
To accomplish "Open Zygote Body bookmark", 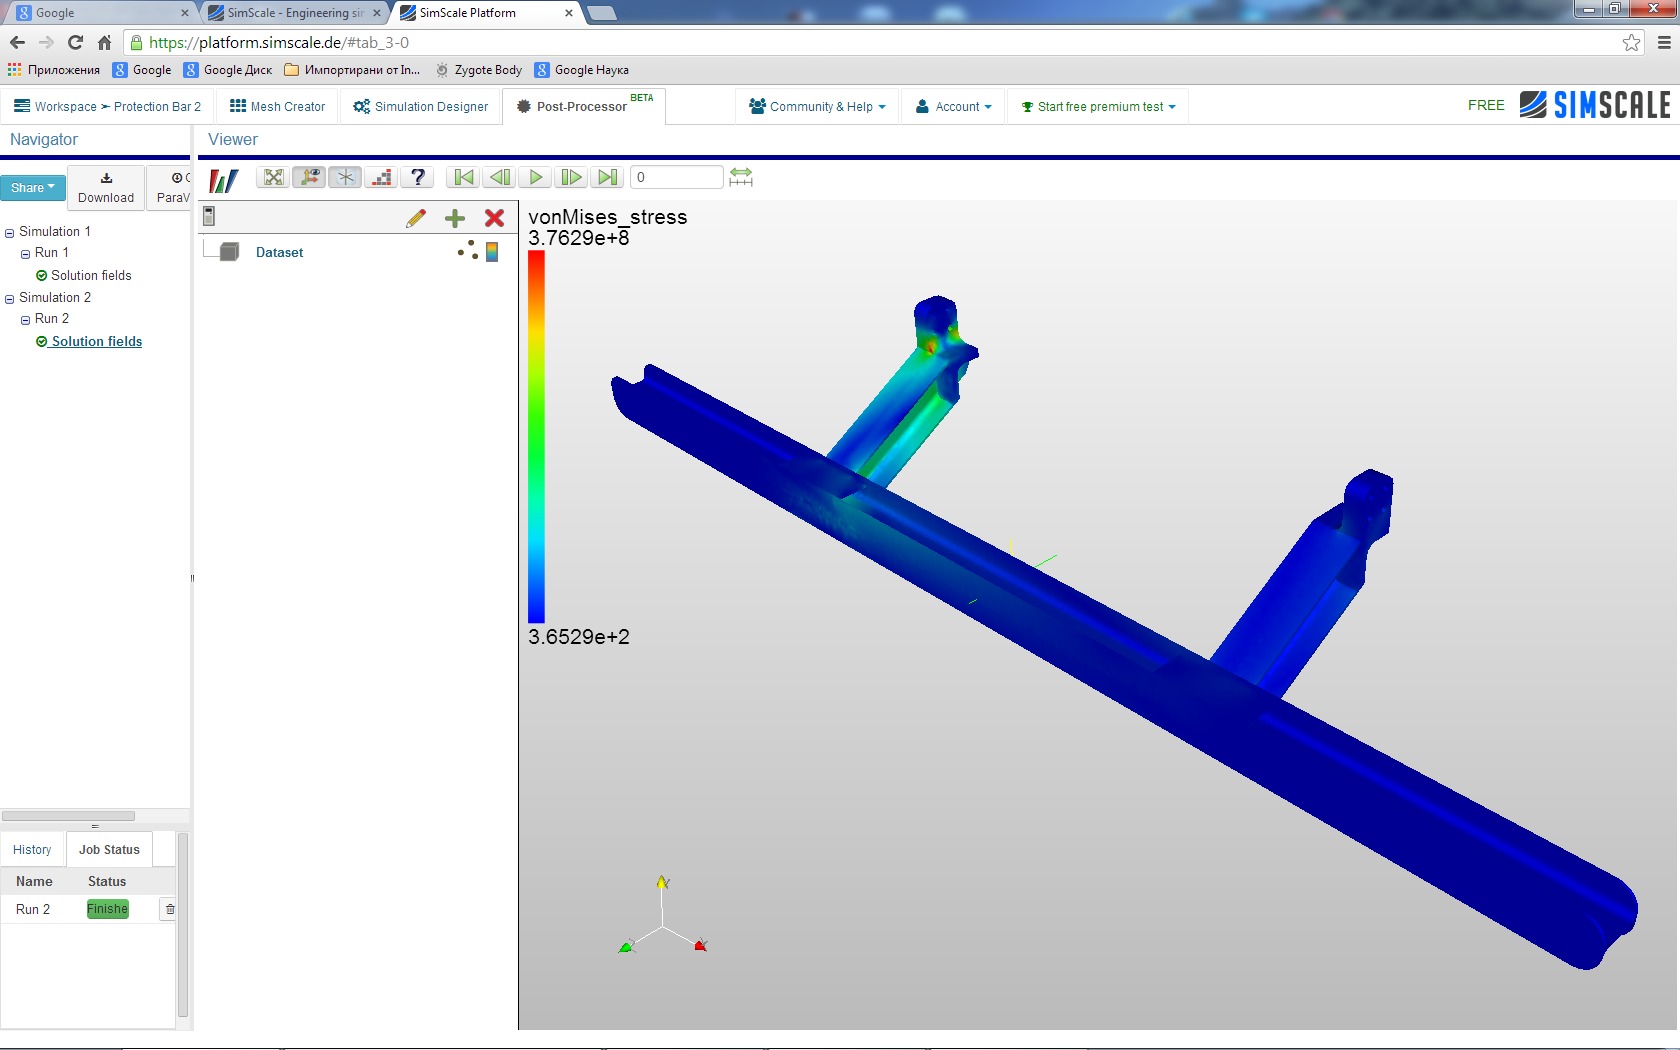I will coord(478,70).
